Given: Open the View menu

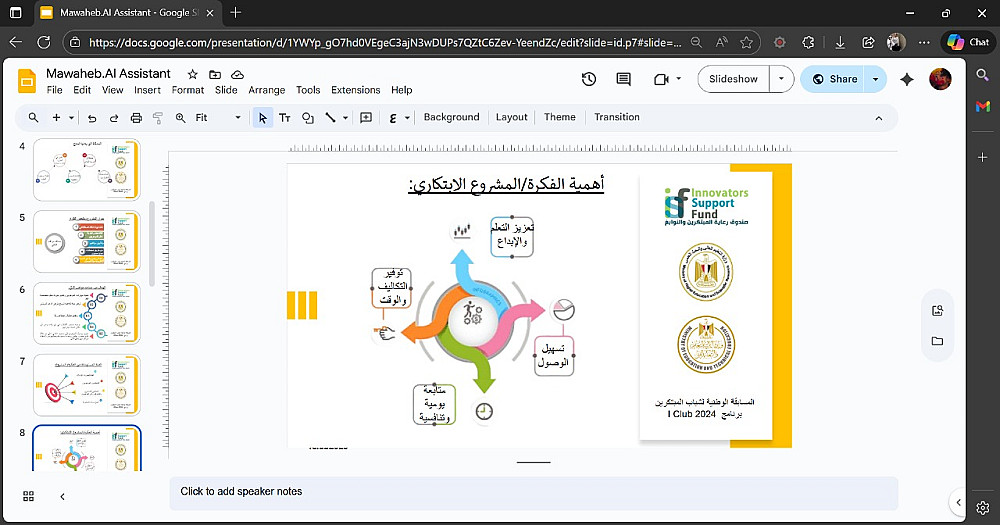Looking at the screenshot, I should click(x=112, y=90).
